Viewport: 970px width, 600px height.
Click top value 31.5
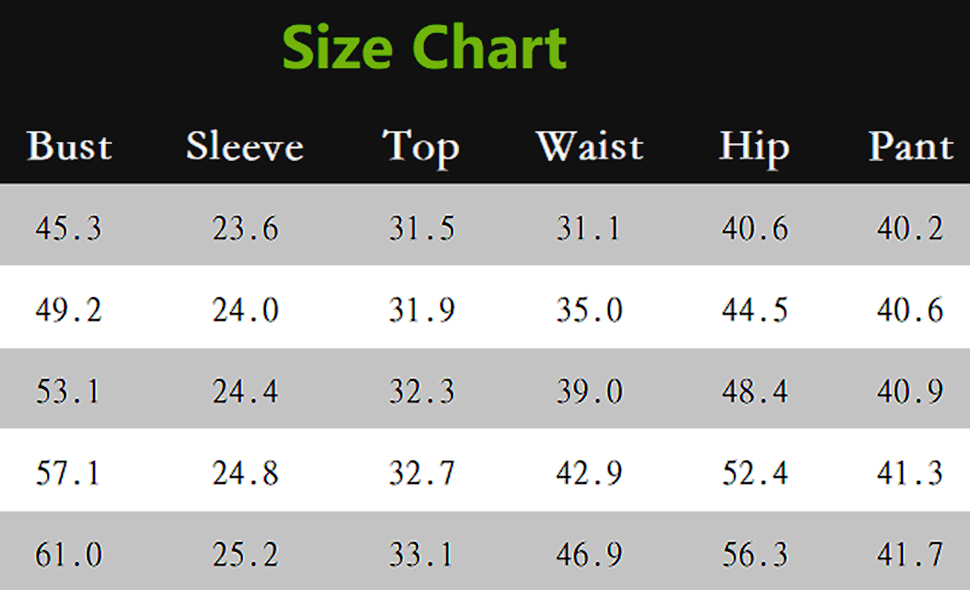coord(421,228)
